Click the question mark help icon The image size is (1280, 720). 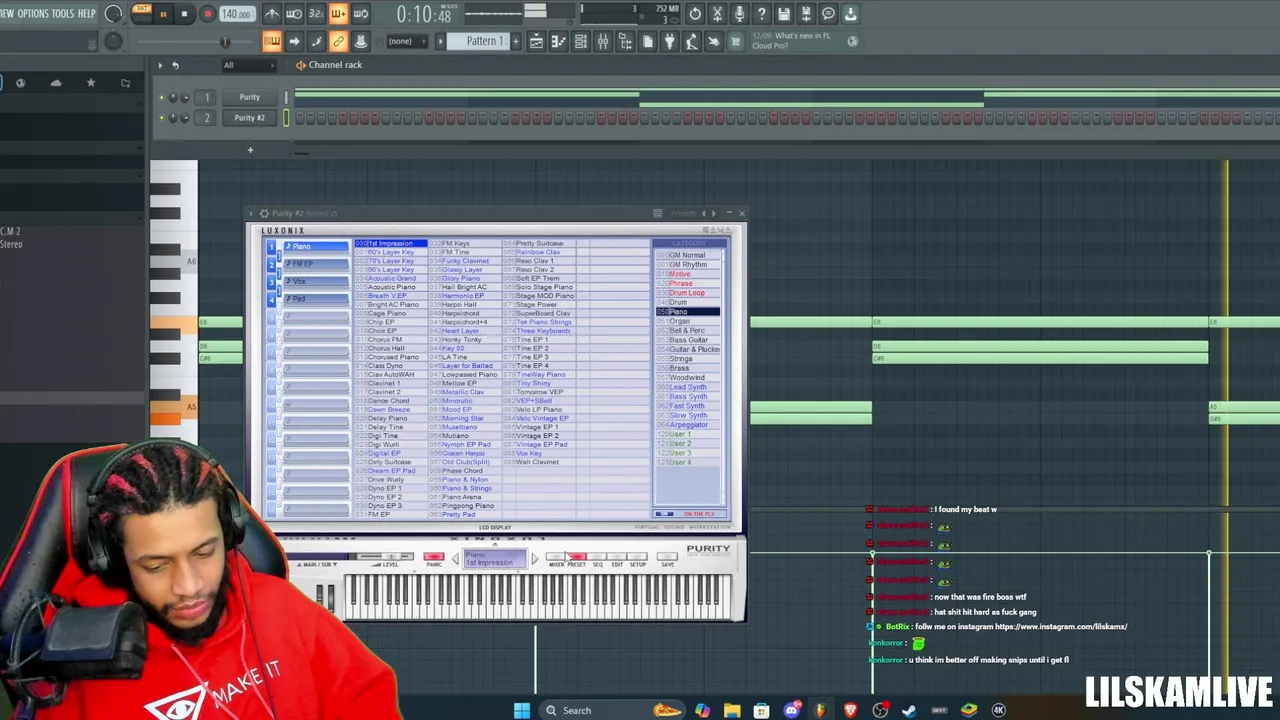[x=762, y=14]
